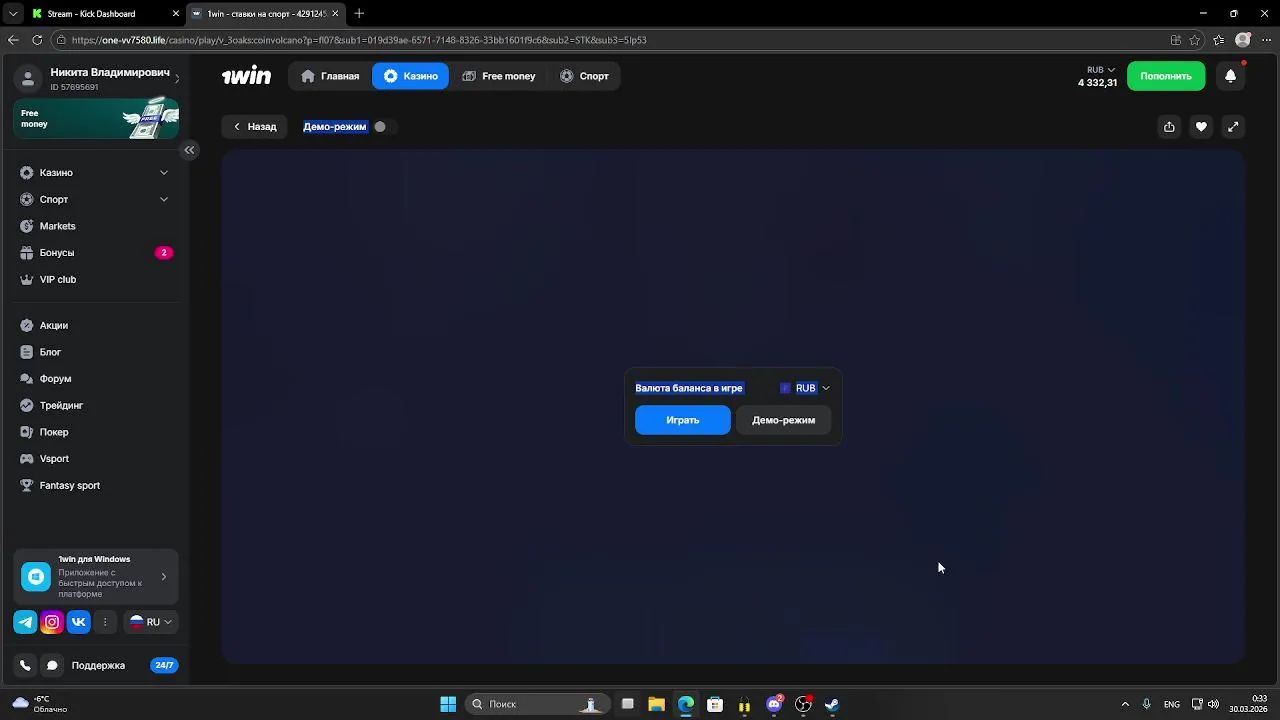This screenshot has width=1280, height=720.
Task: Open the RUB game currency dropdown
Action: tap(805, 388)
